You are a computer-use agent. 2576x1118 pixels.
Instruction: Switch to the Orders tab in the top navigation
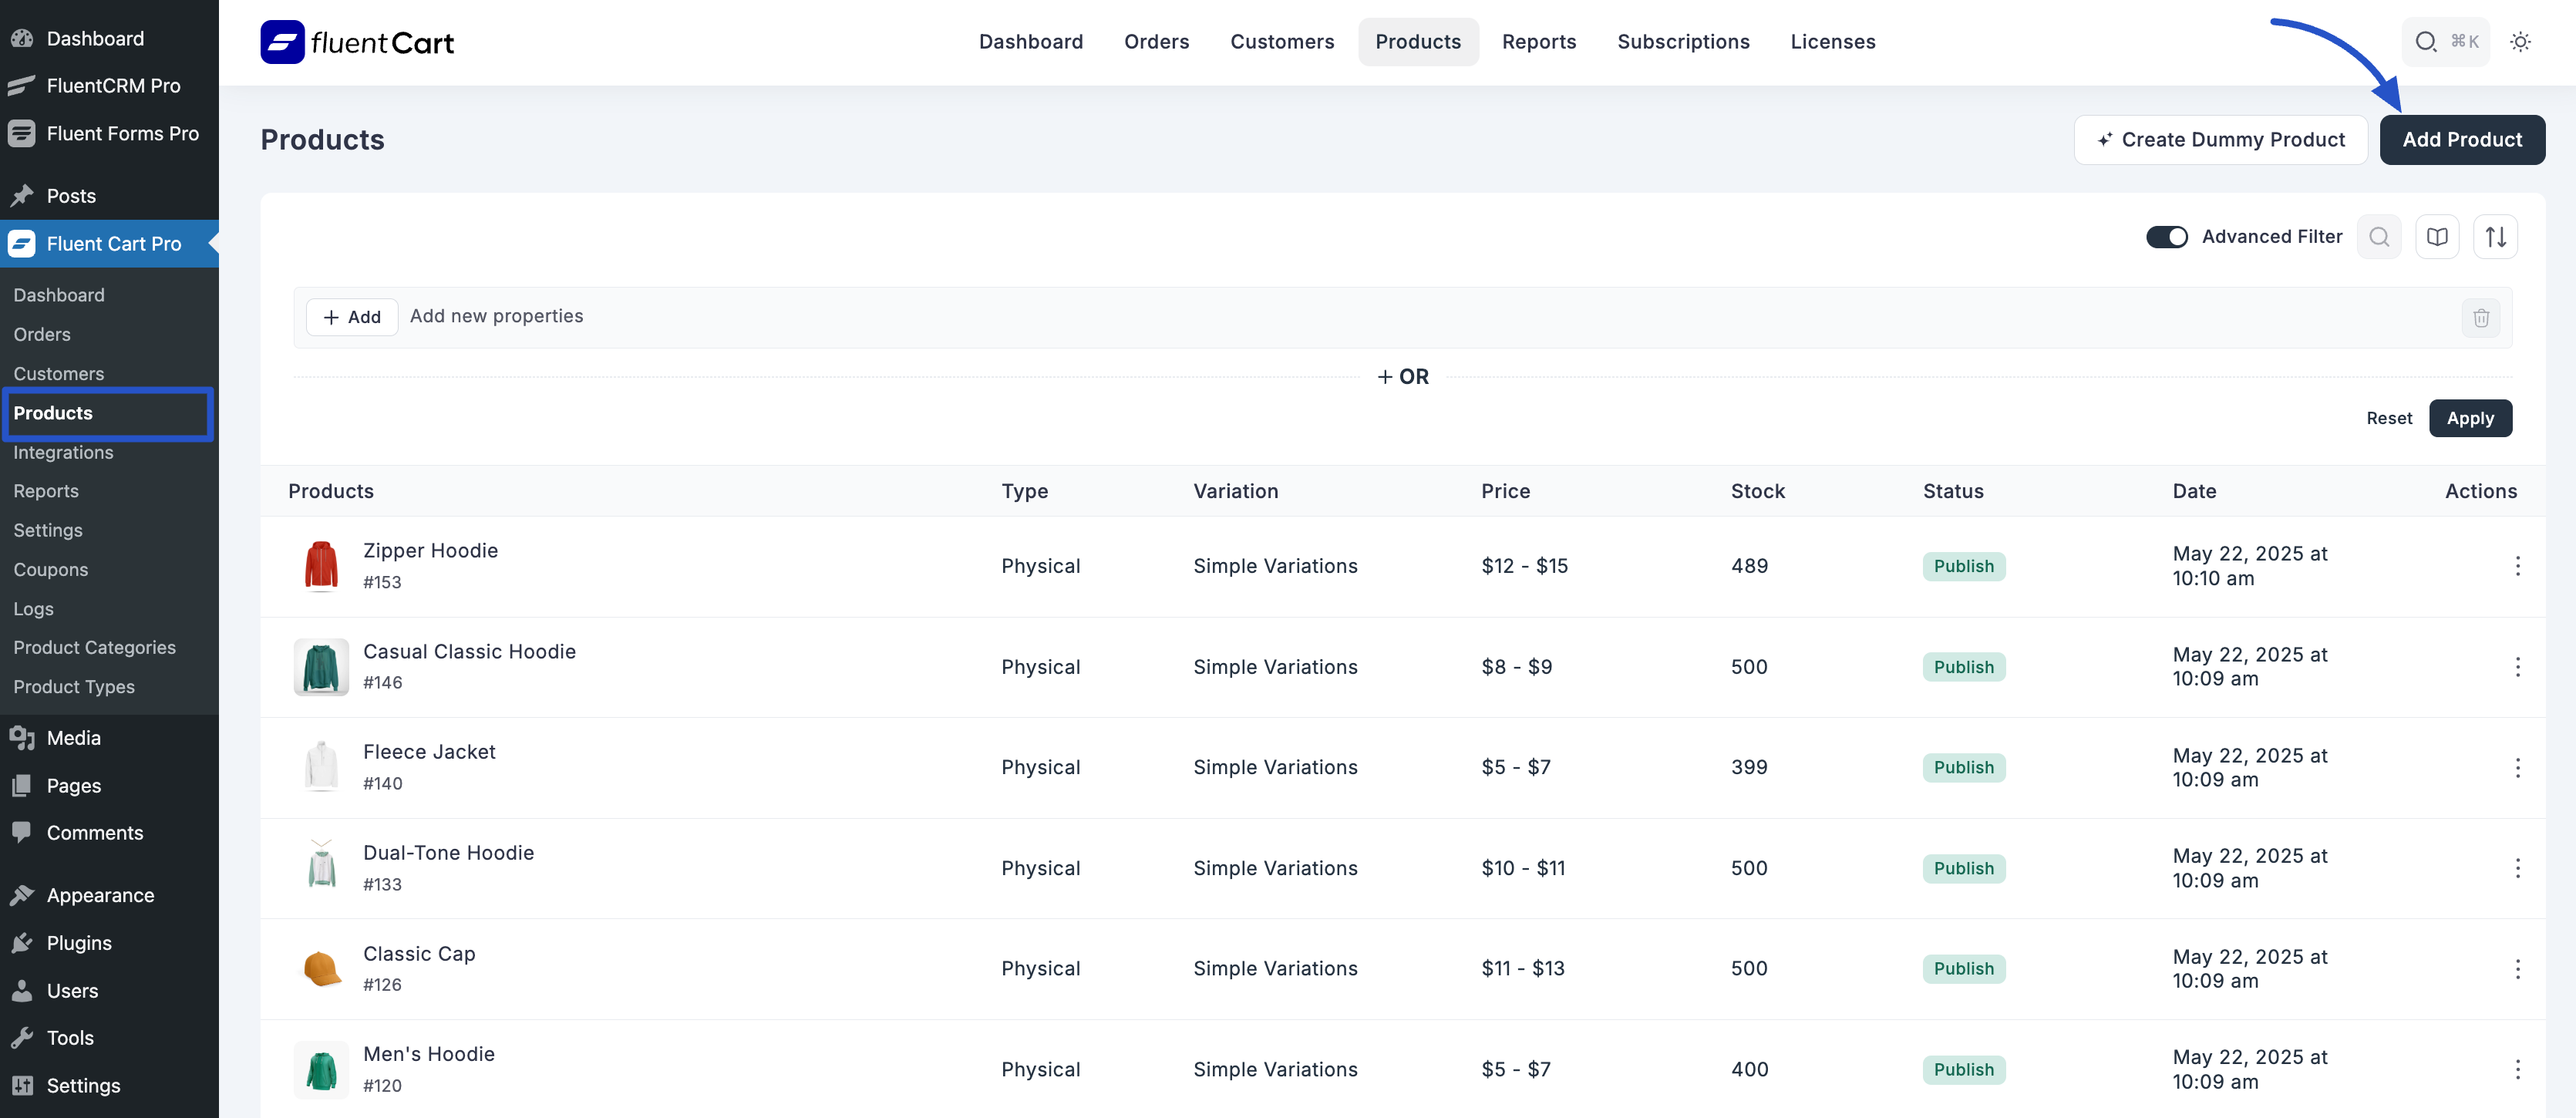click(1156, 41)
